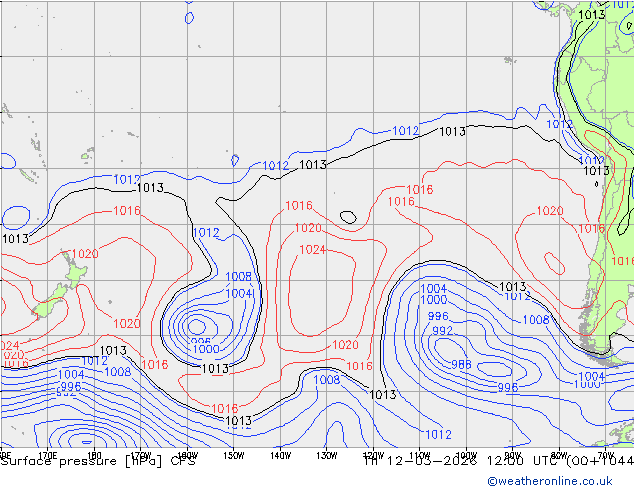This screenshot has width=634, height=490.
Task: Click the red 1020 label near Chile
Action: tap(549, 211)
